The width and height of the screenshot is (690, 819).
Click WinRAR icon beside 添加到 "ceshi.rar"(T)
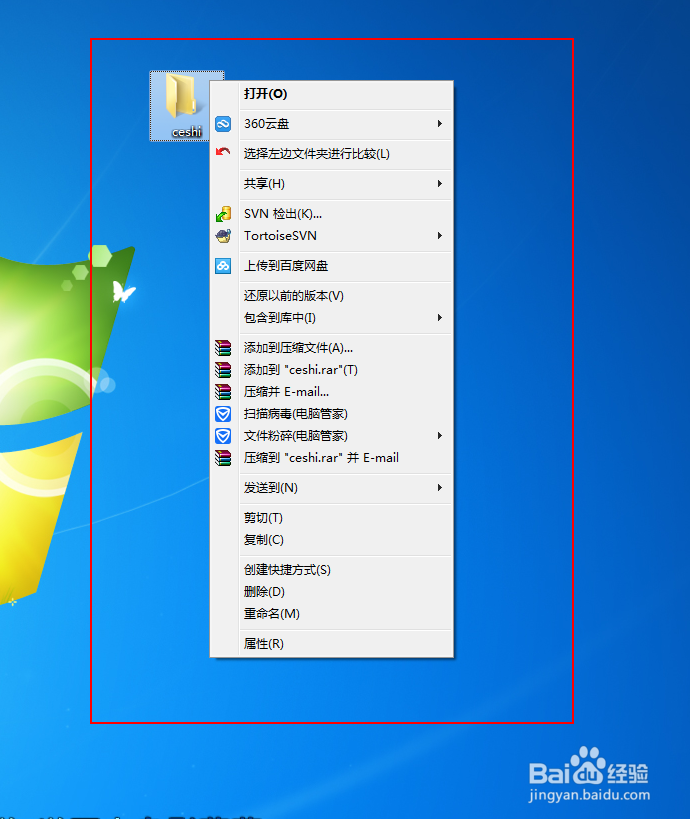click(x=223, y=370)
